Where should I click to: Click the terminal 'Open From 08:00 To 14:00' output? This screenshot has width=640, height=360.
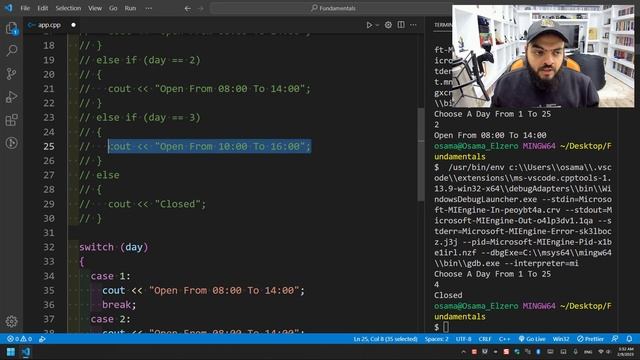click(x=490, y=135)
